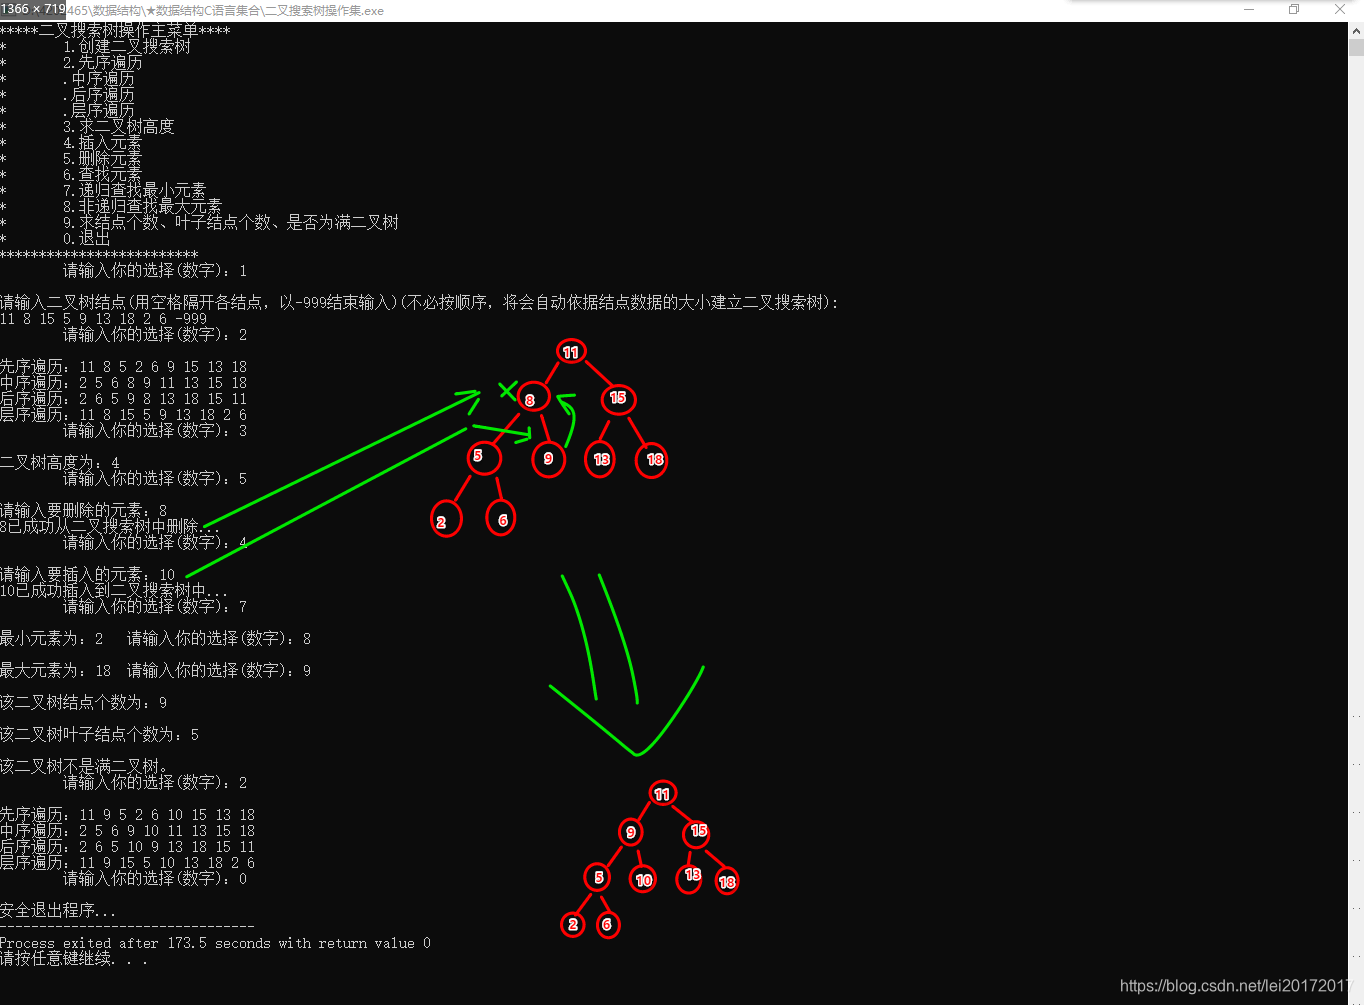Click the text '安全退出程序...'
Screen dimensions: 1364x1005
[58, 911]
